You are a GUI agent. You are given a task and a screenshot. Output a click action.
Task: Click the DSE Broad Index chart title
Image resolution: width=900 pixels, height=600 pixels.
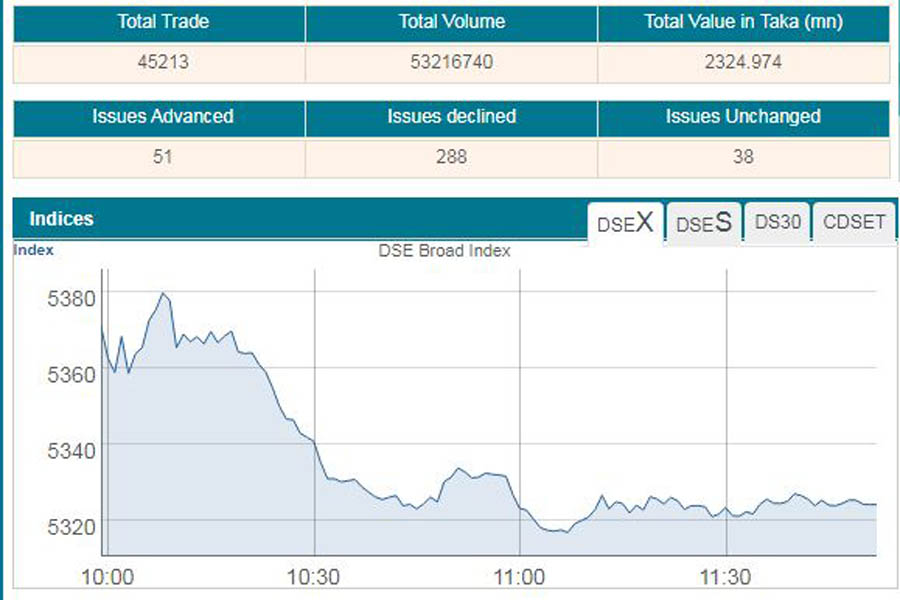pos(444,251)
